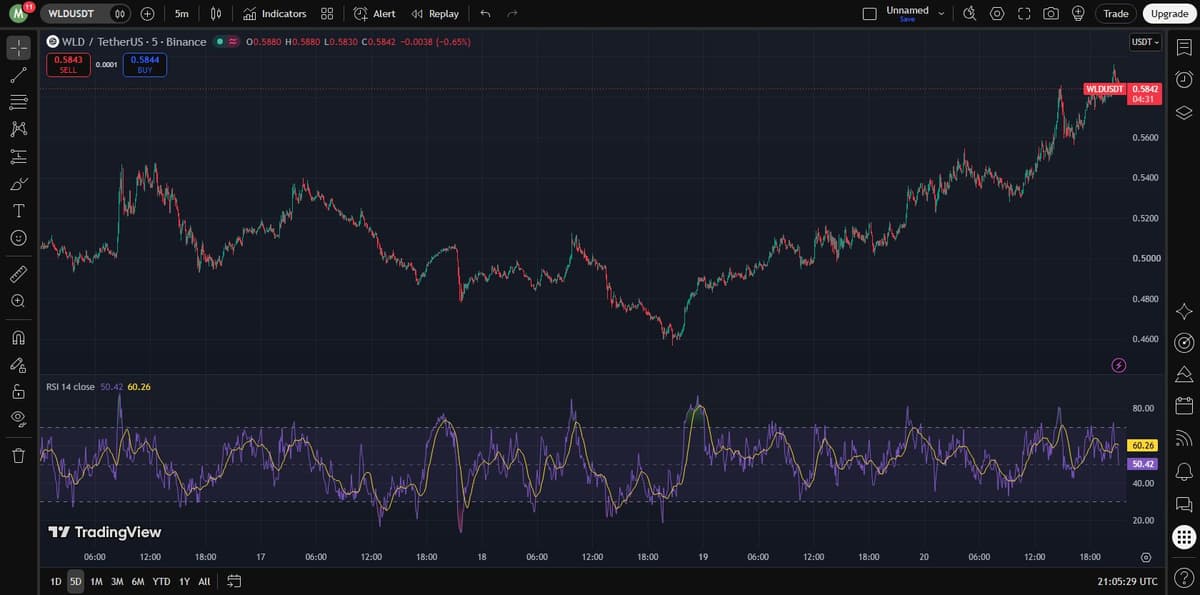Open the candlestick chart type menu
The height and width of the screenshot is (595, 1200).
click(215, 14)
